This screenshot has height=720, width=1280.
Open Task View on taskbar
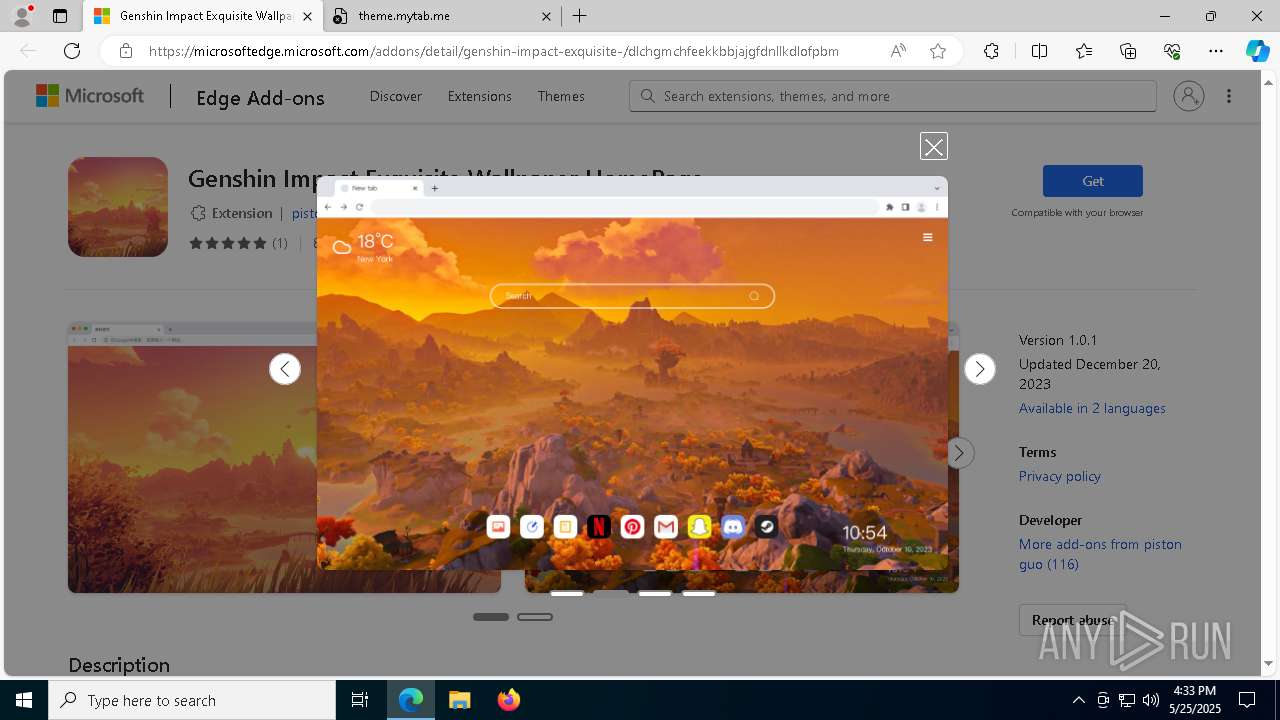pos(360,700)
